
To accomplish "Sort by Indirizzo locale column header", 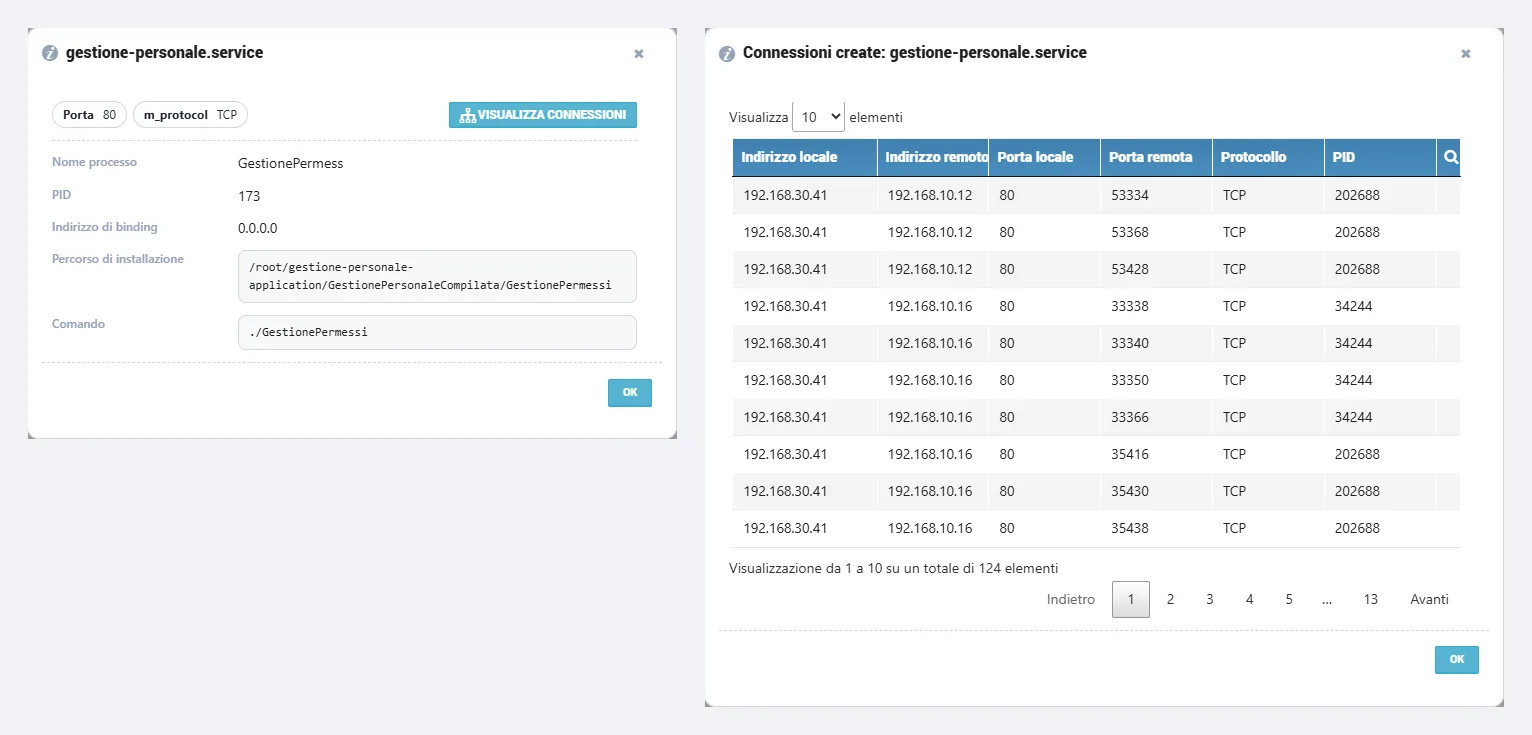I will (x=805, y=158).
